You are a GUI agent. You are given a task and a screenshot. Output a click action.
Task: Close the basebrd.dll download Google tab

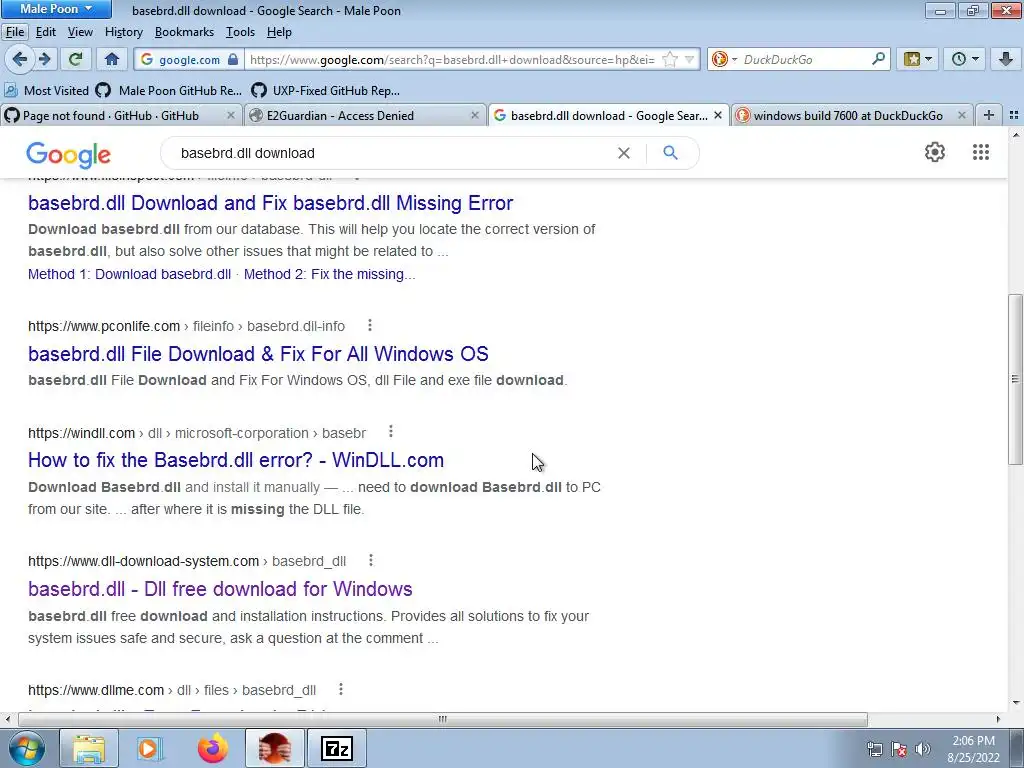pyautogui.click(x=718, y=116)
